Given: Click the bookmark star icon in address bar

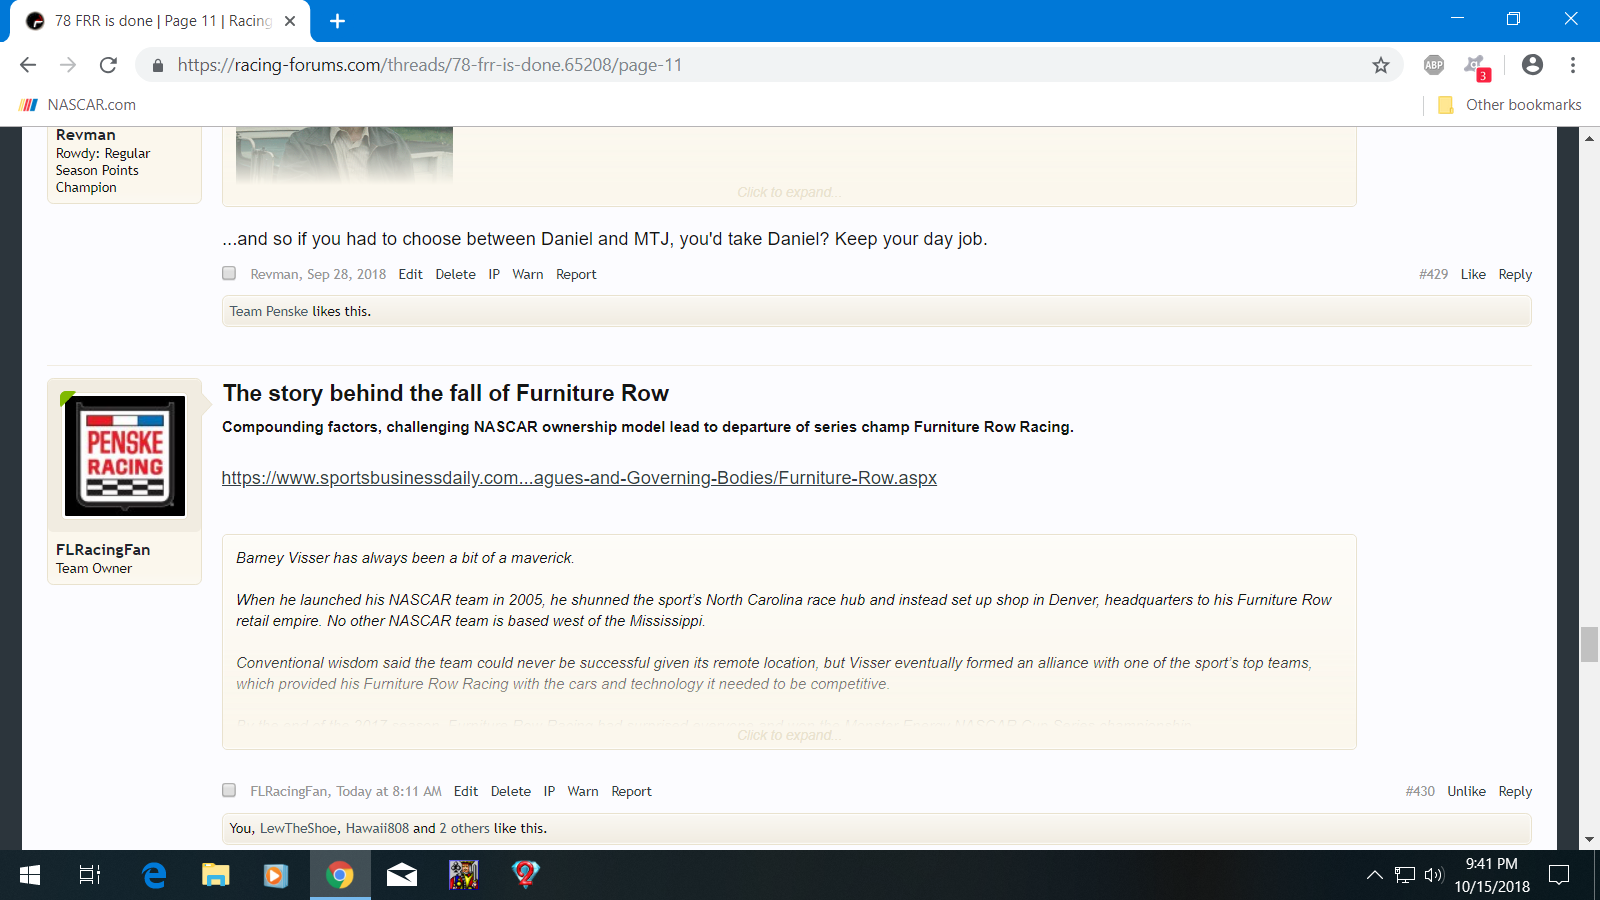Looking at the screenshot, I should [1380, 65].
